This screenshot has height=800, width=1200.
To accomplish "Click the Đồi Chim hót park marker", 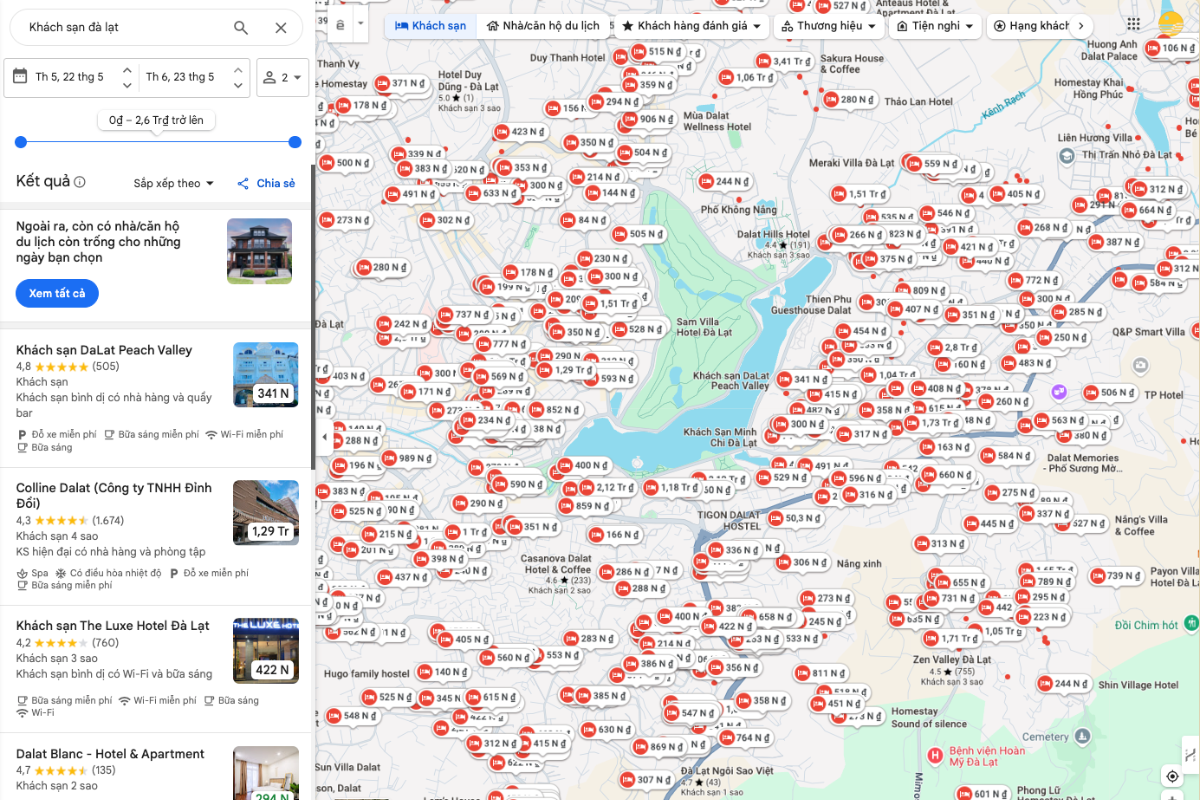I will (x=1190, y=624).
